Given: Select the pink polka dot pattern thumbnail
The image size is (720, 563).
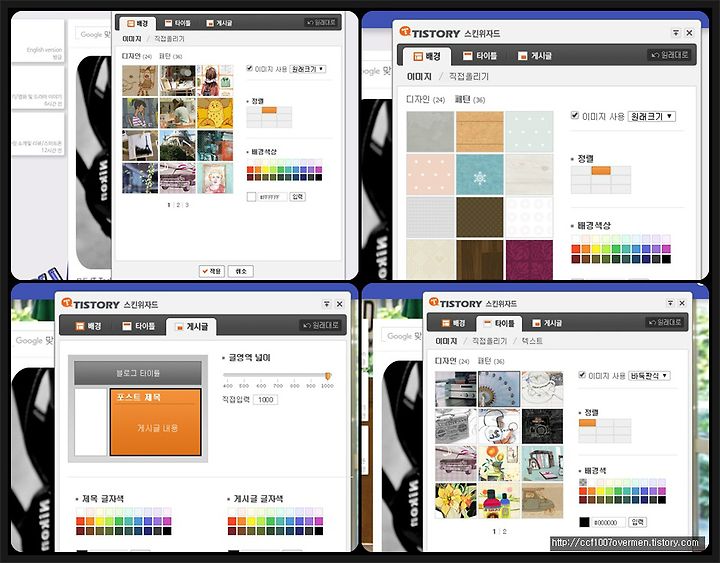Looking at the screenshot, I should (430, 175).
